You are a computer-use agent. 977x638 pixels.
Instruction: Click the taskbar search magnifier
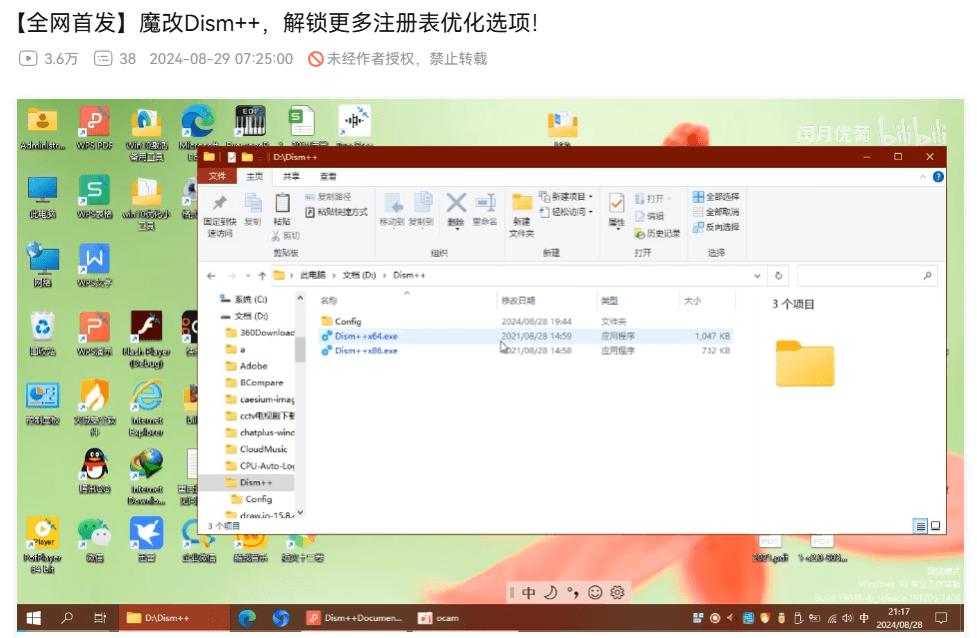67,618
